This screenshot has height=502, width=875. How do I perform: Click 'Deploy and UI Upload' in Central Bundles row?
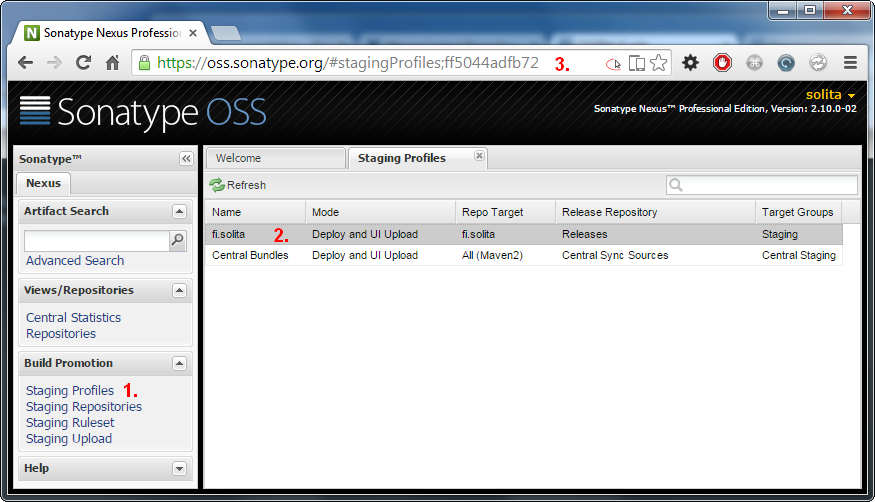(x=365, y=255)
